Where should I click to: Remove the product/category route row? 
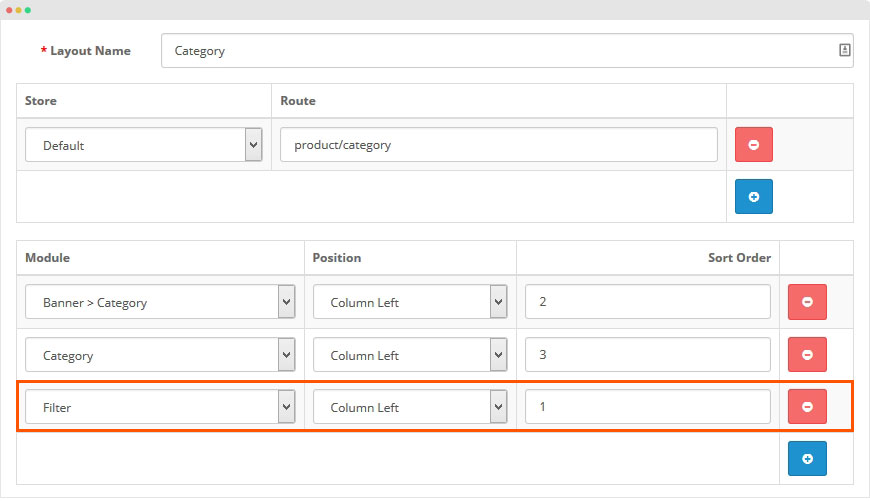[x=753, y=145]
